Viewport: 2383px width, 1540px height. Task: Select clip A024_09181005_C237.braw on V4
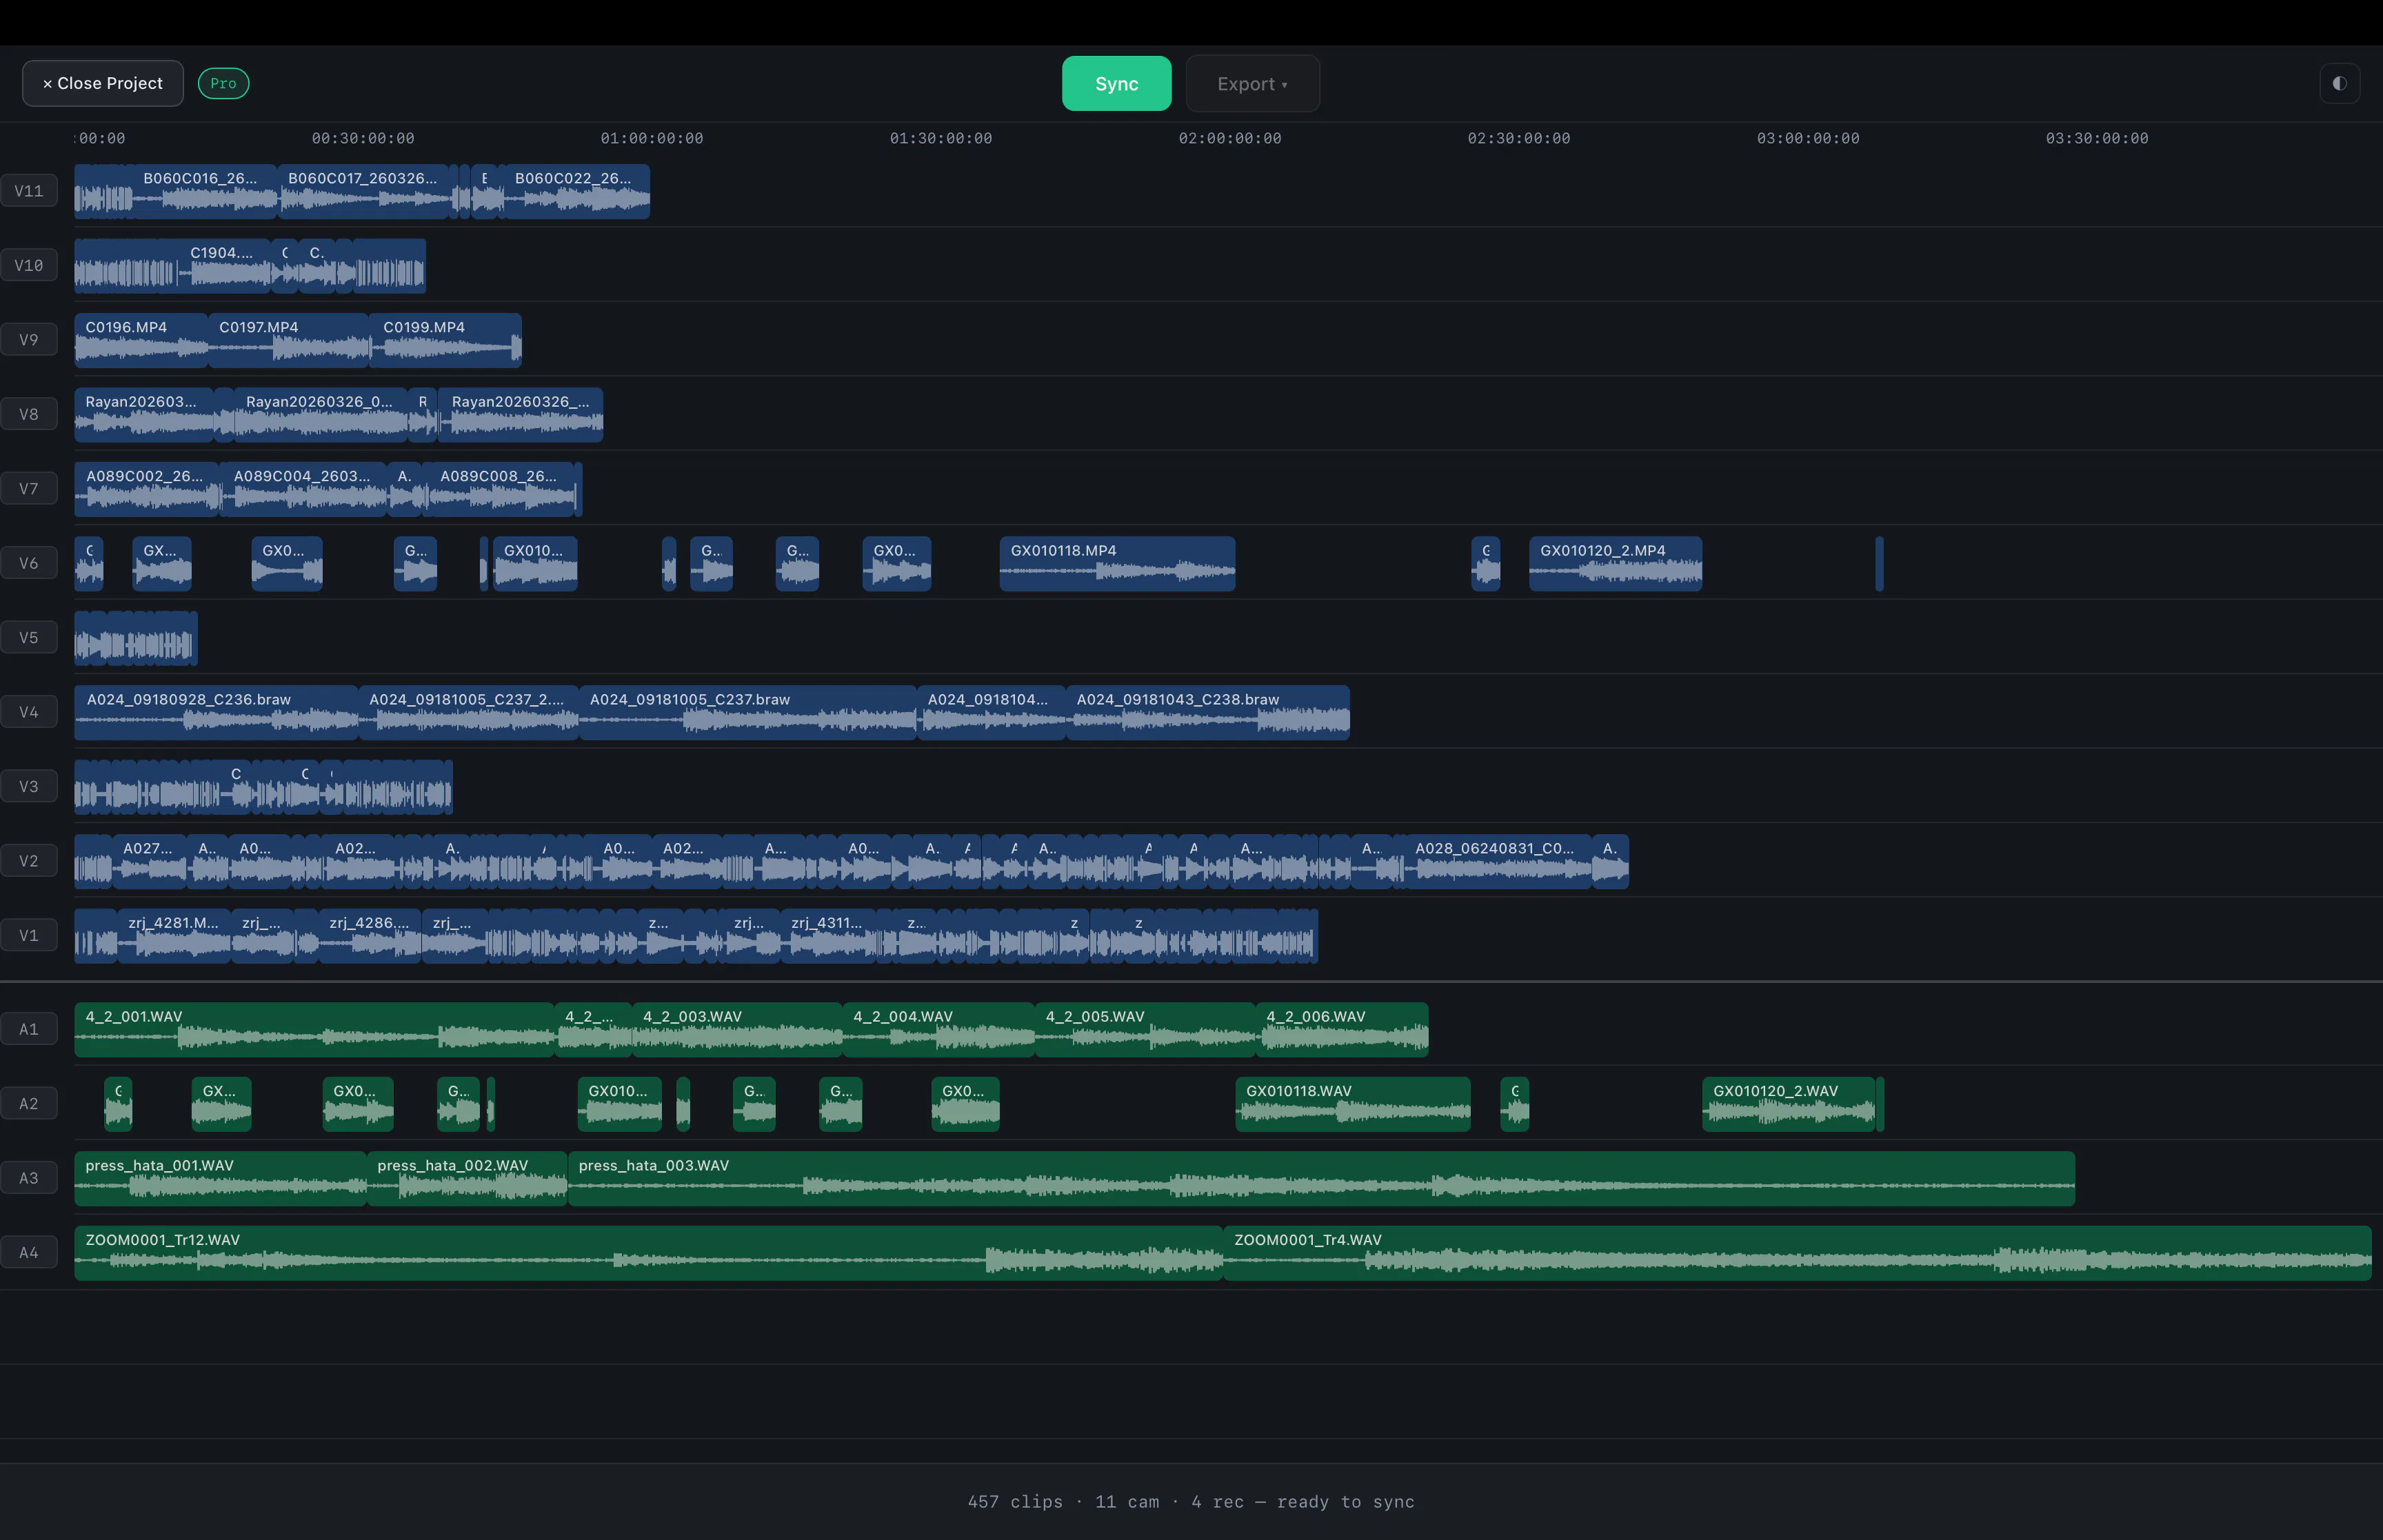748,712
